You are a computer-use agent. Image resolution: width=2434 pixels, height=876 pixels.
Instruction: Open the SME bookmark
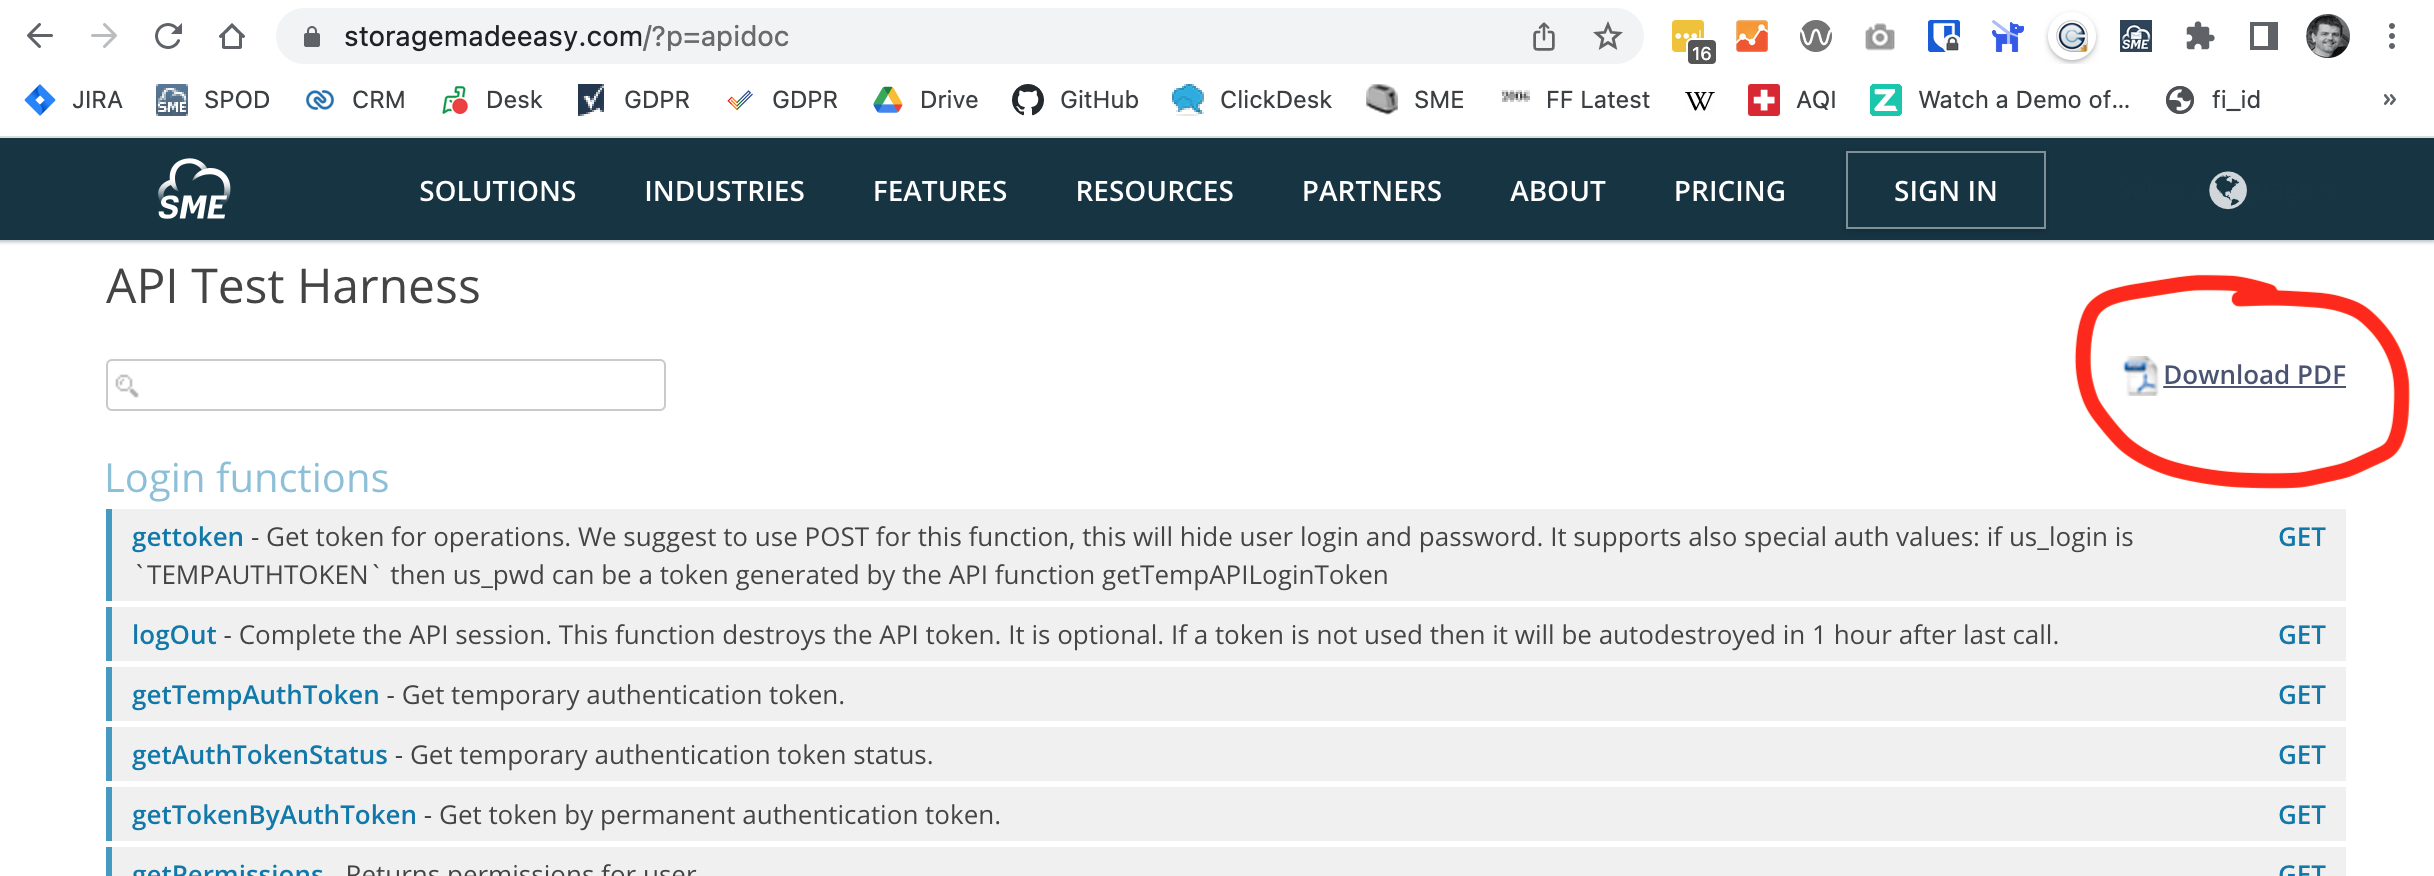pos(1415,100)
